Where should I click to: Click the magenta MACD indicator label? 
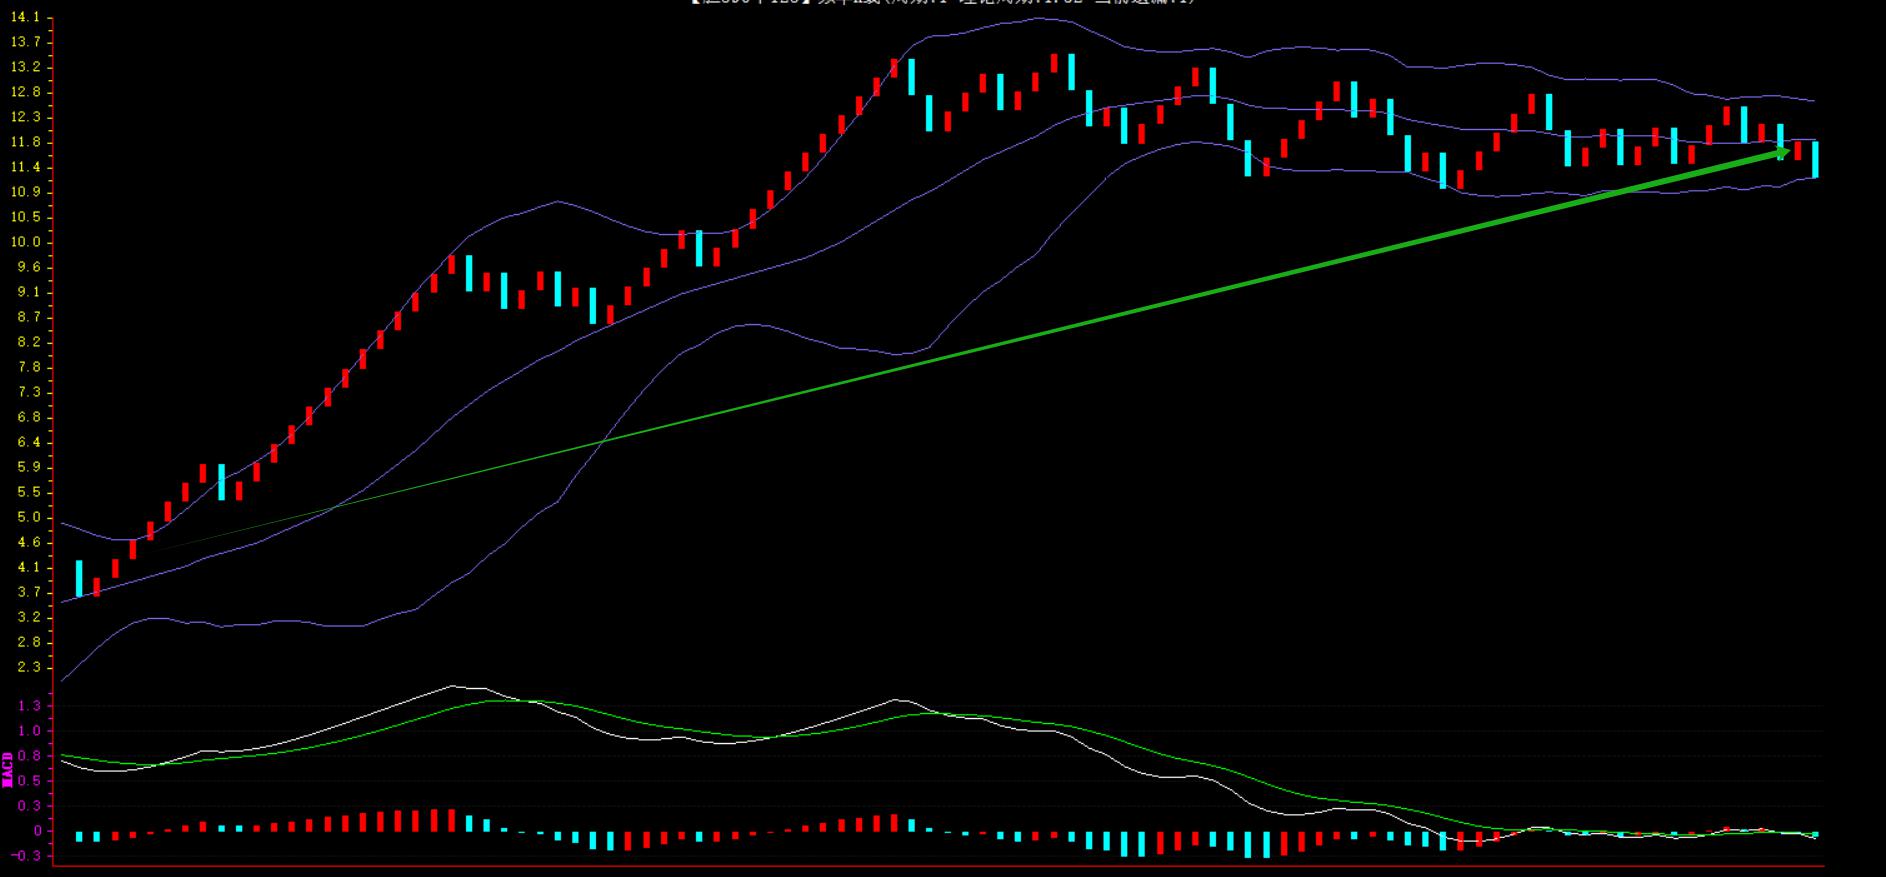(8, 769)
